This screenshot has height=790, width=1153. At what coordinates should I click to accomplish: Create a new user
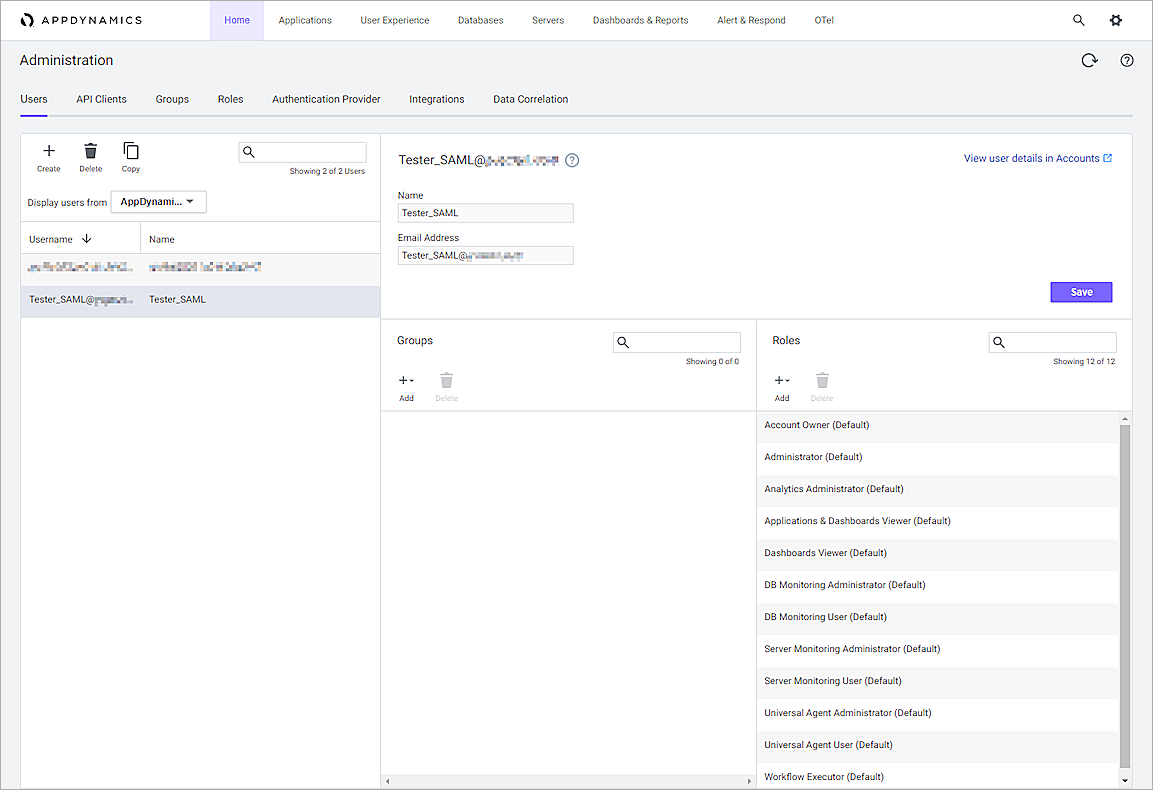pyautogui.click(x=48, y=152)
